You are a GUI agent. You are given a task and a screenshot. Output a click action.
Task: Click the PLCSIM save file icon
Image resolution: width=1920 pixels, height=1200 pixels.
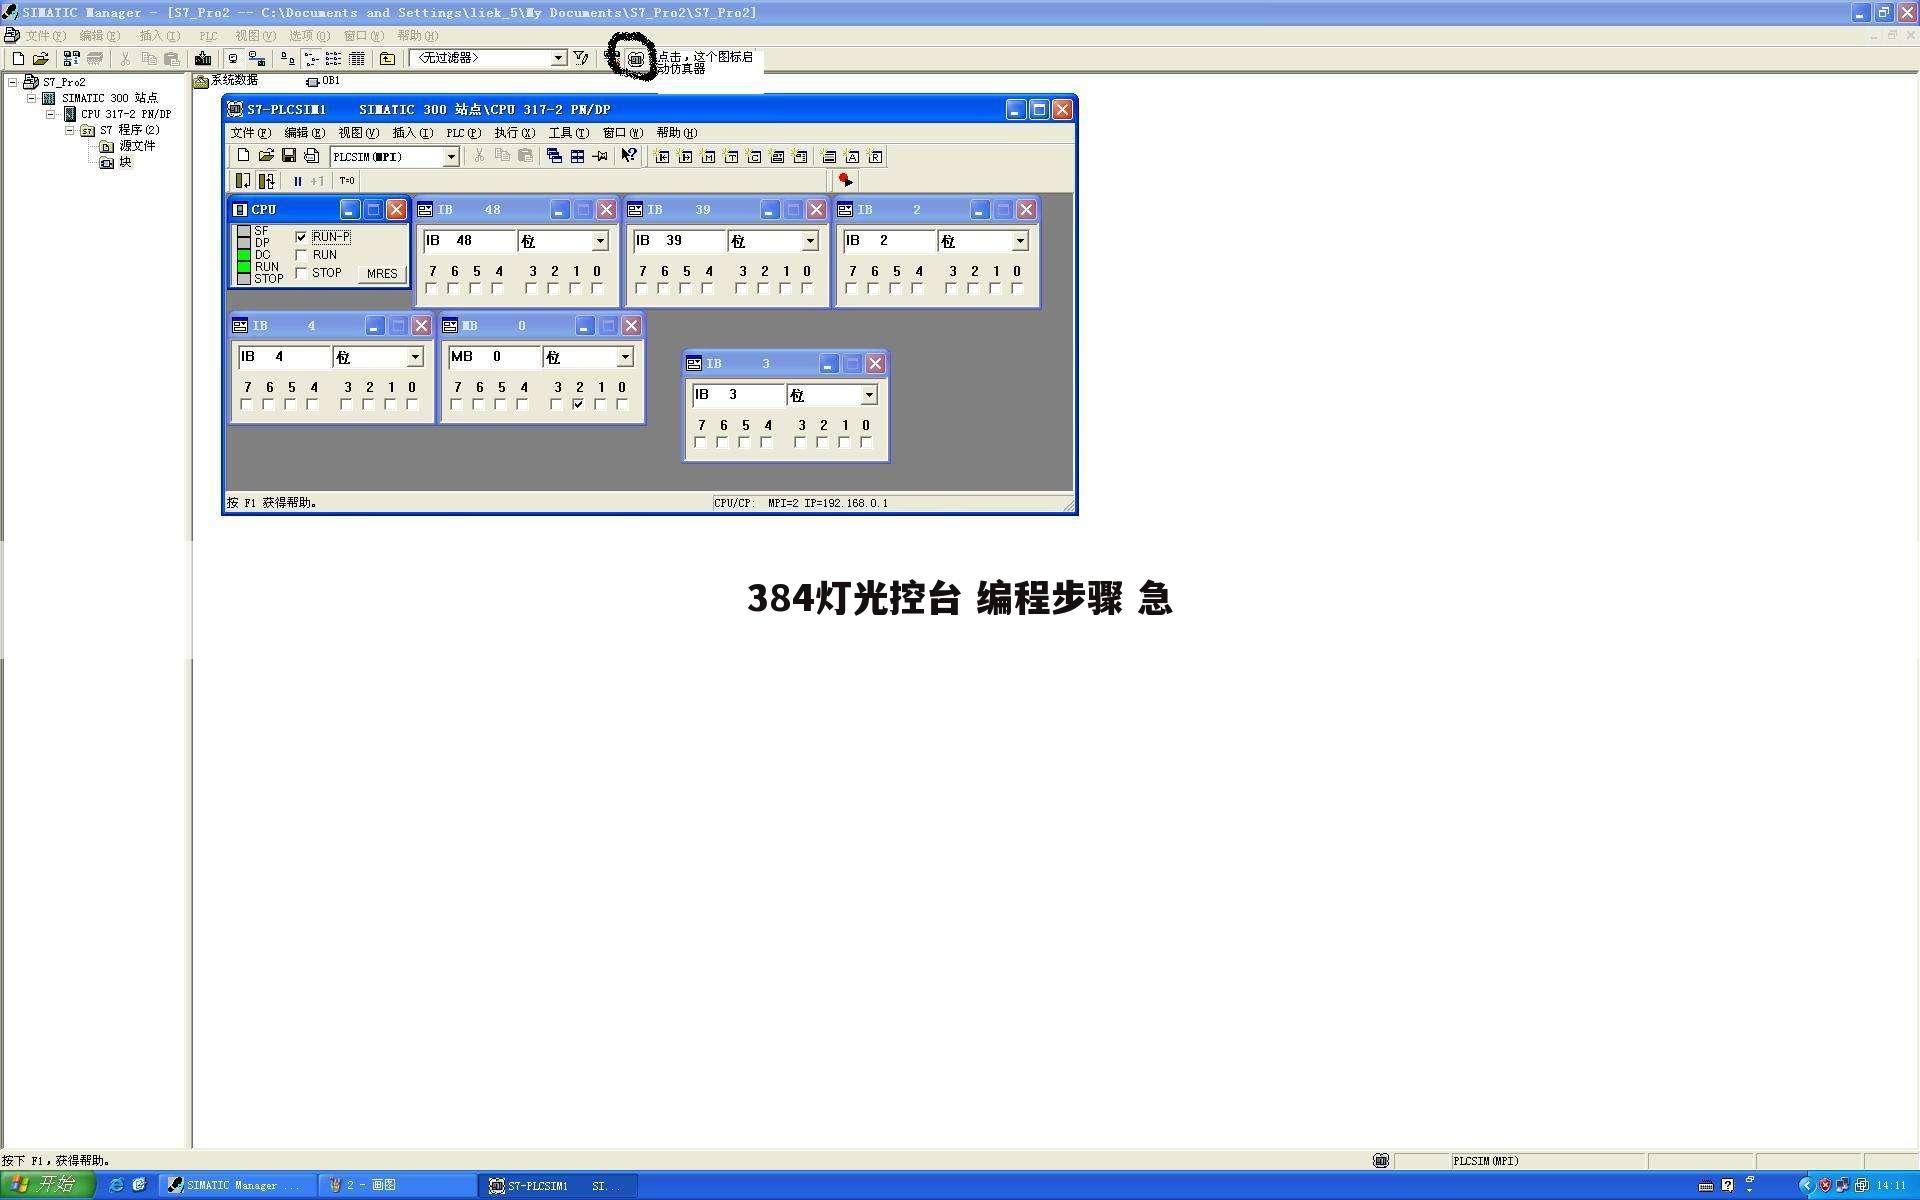[289, 156]
